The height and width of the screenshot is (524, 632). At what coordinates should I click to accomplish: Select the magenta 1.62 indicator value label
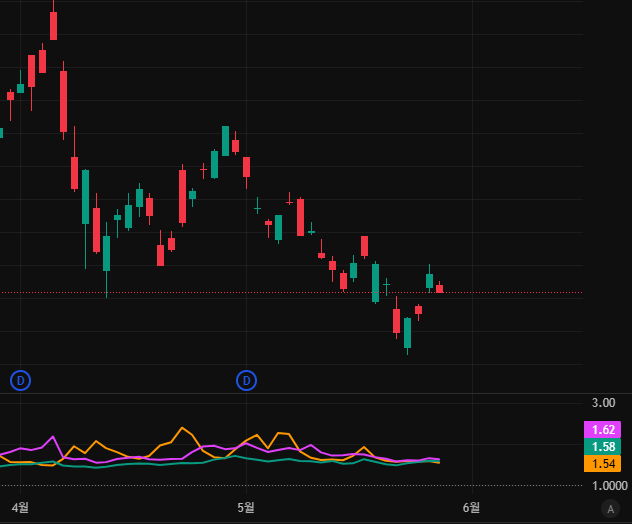[x=602, y=430]
